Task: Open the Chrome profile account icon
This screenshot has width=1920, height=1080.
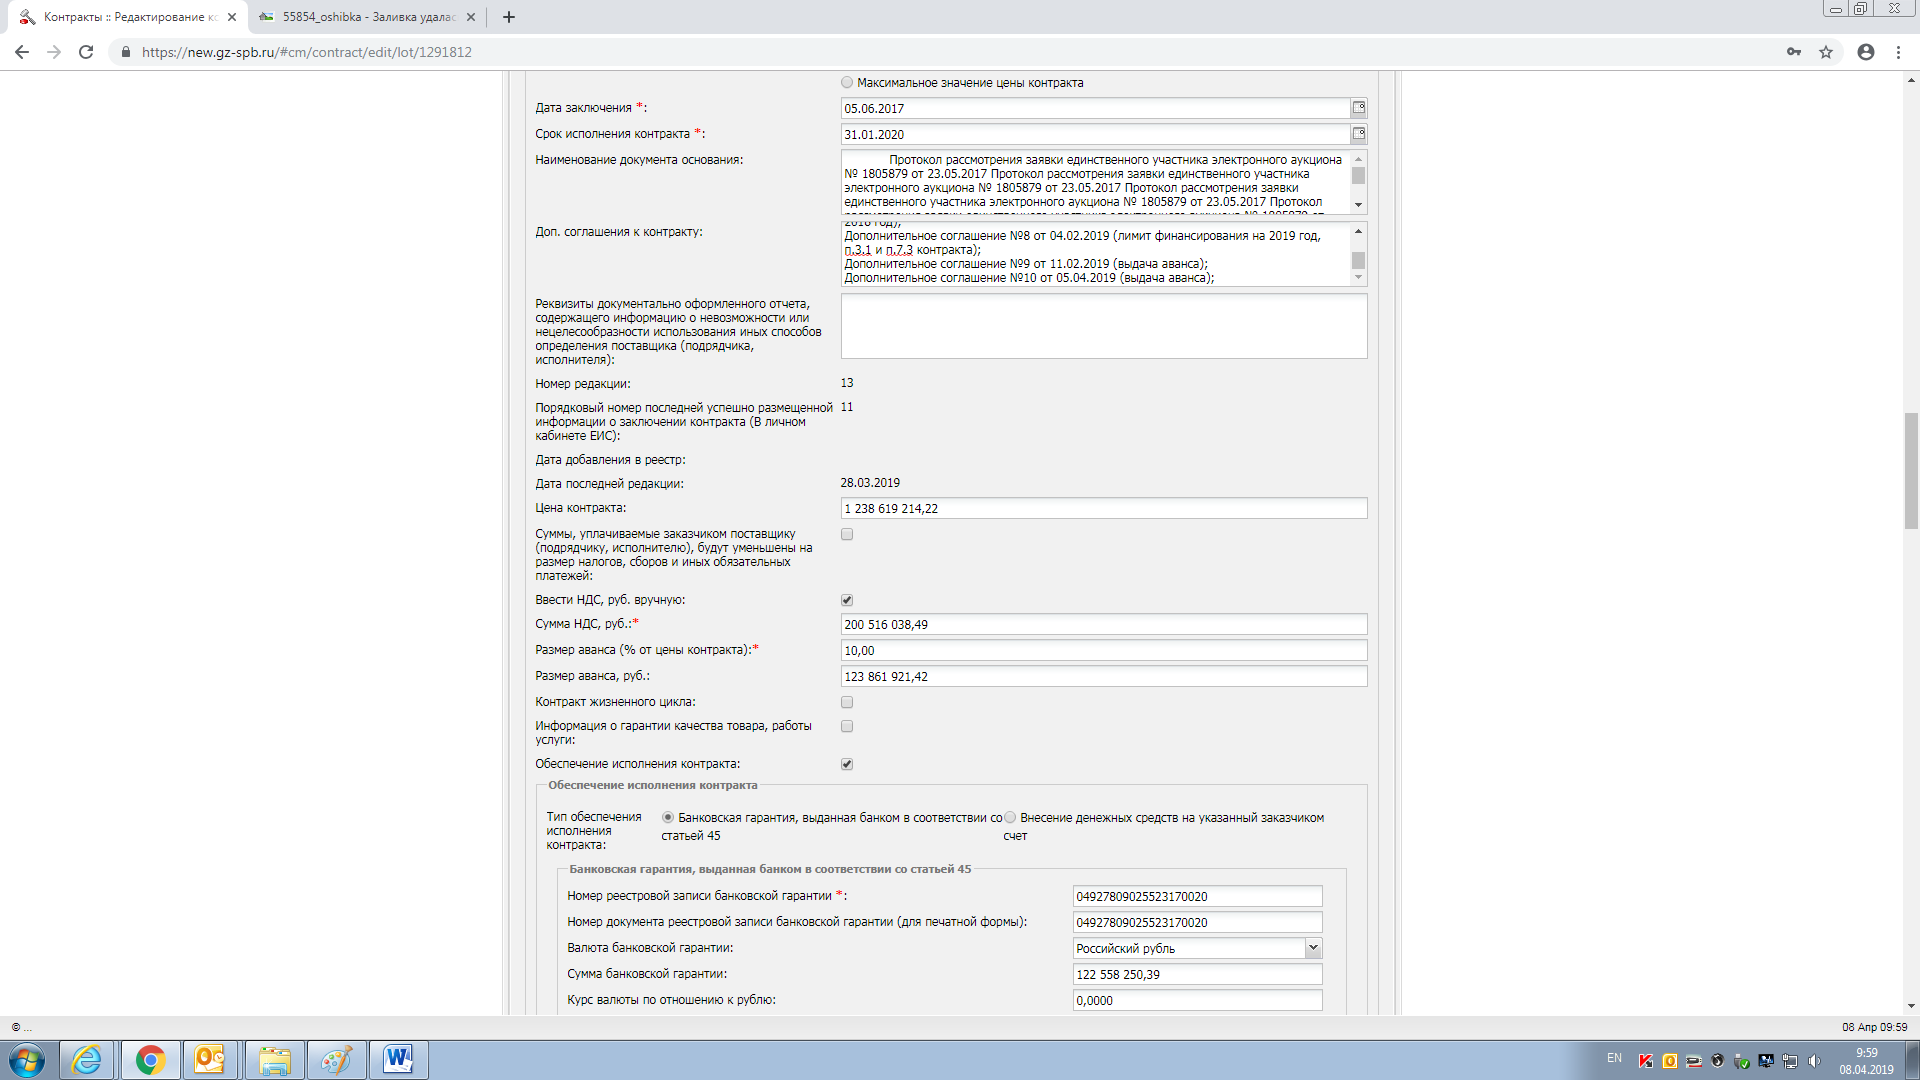Action: 1865,52
